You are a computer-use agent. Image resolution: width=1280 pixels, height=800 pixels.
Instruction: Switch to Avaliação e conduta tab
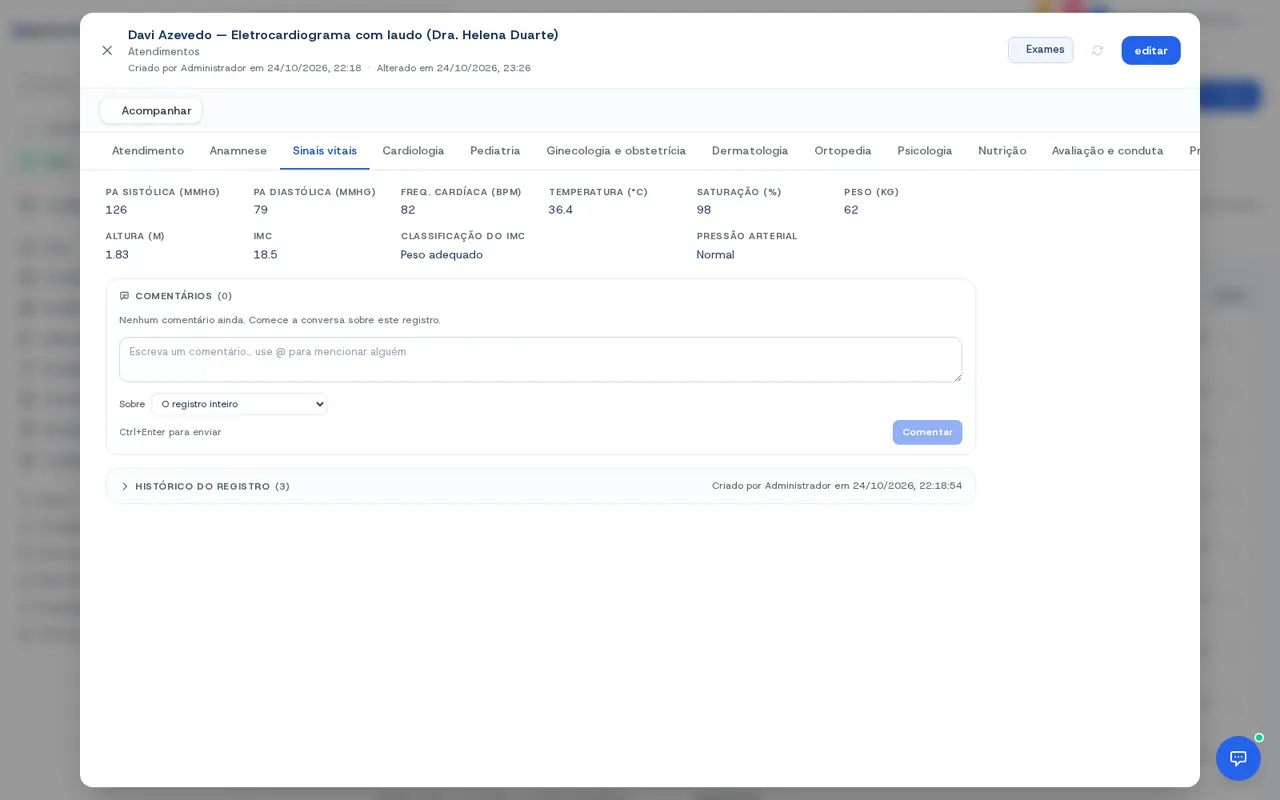coord(1108,151)
